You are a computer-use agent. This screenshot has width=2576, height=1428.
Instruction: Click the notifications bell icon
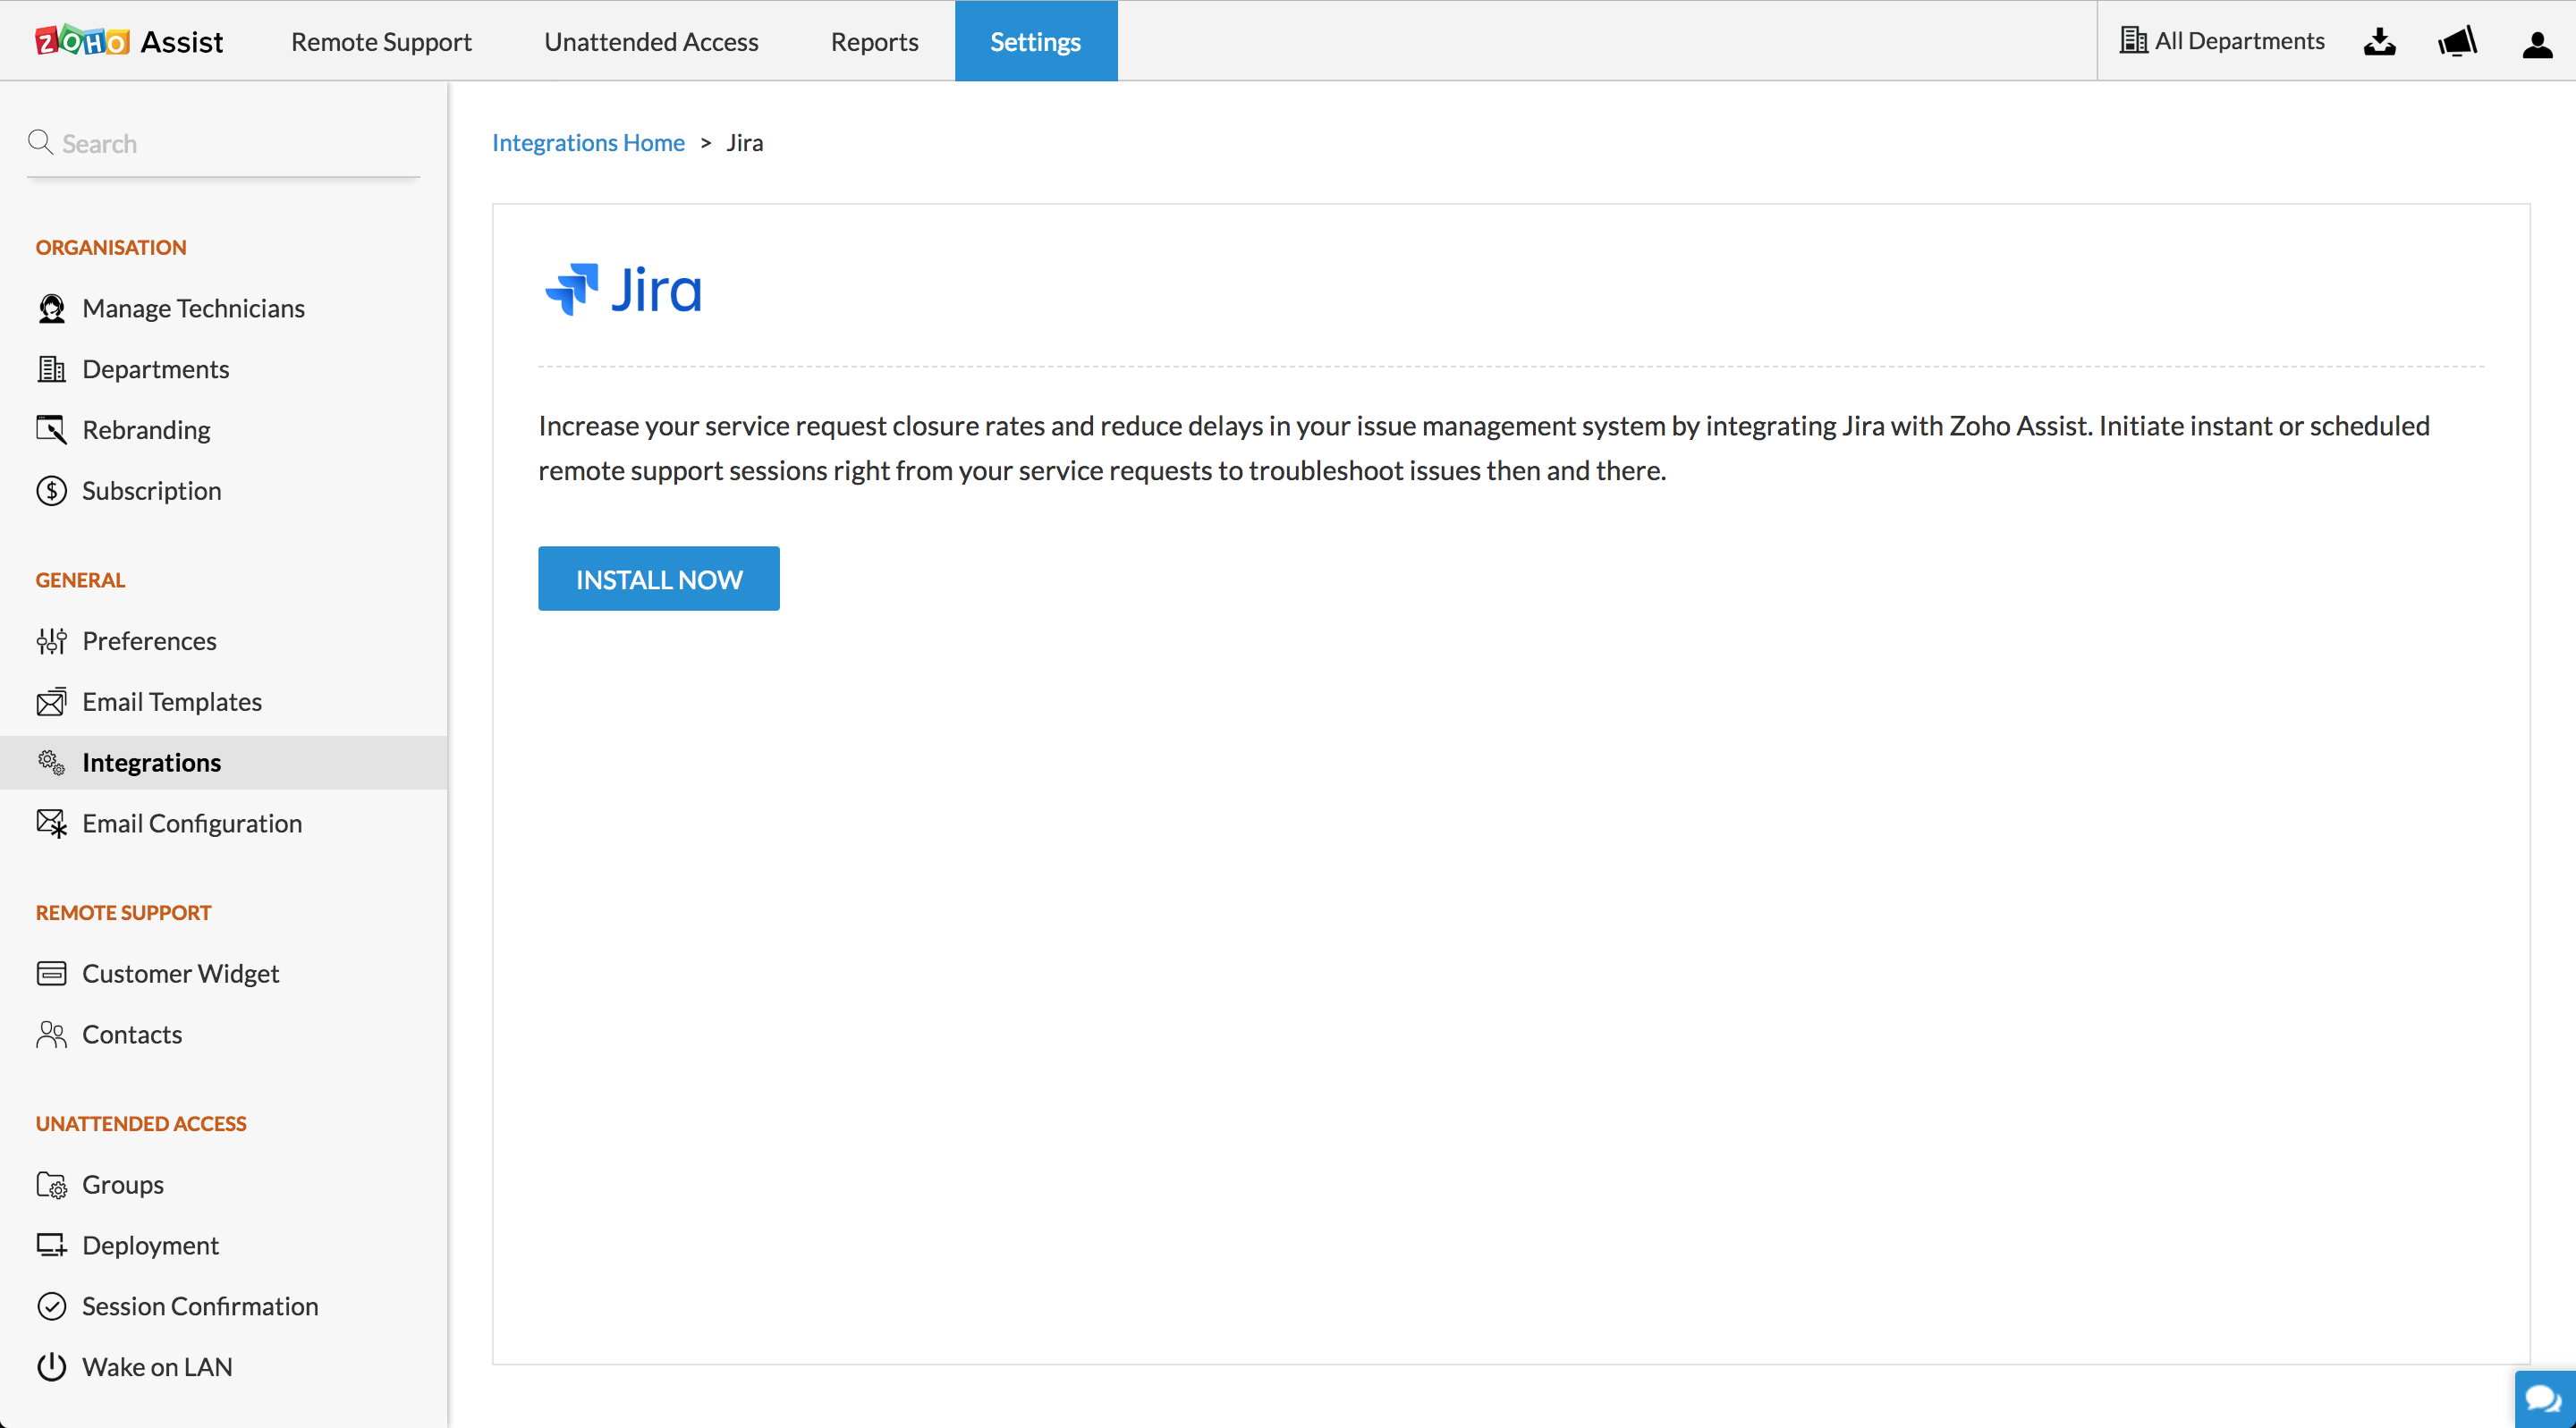point(2456,38)
